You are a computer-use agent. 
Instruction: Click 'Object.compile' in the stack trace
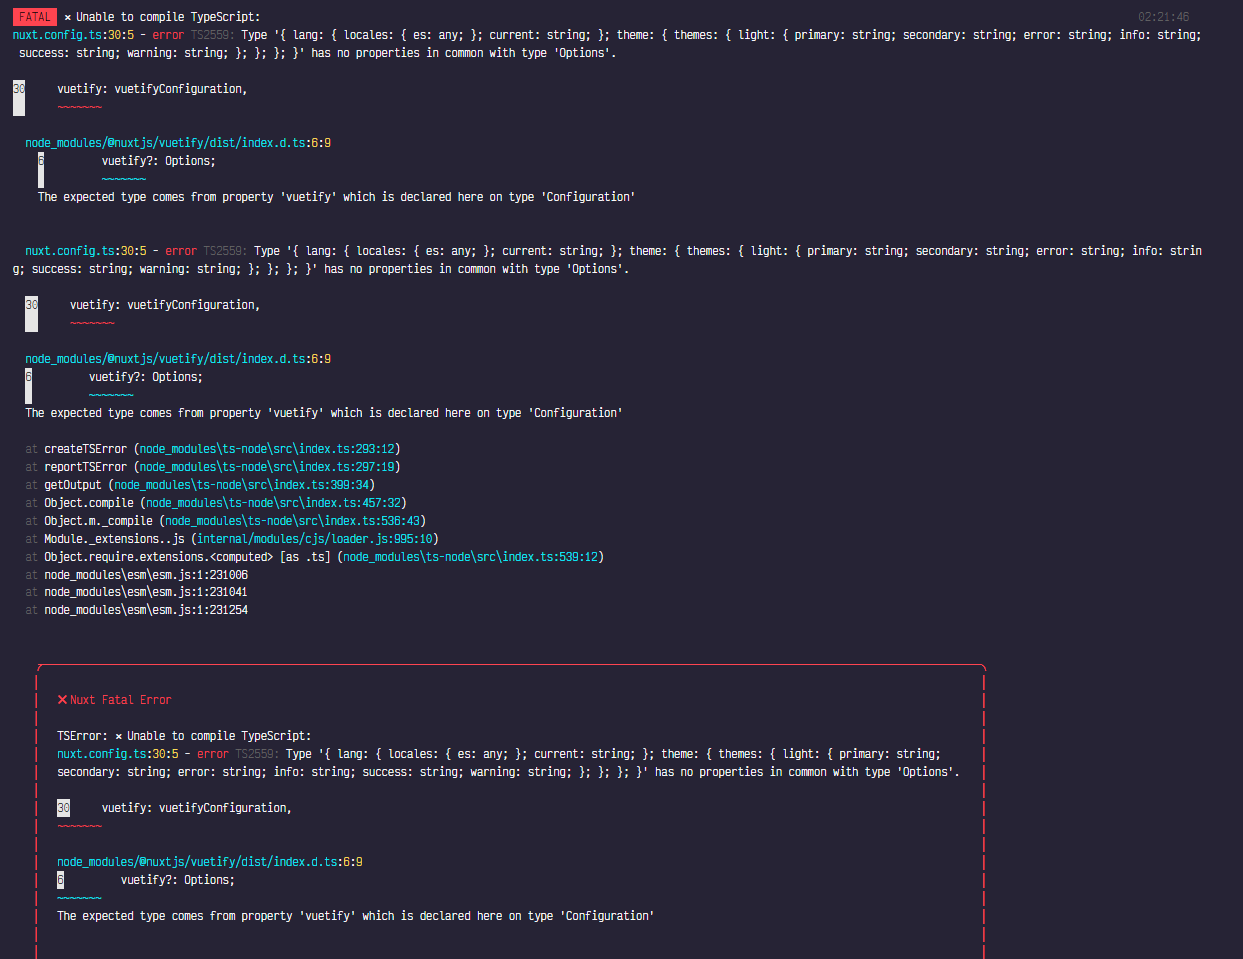(89, 503)
